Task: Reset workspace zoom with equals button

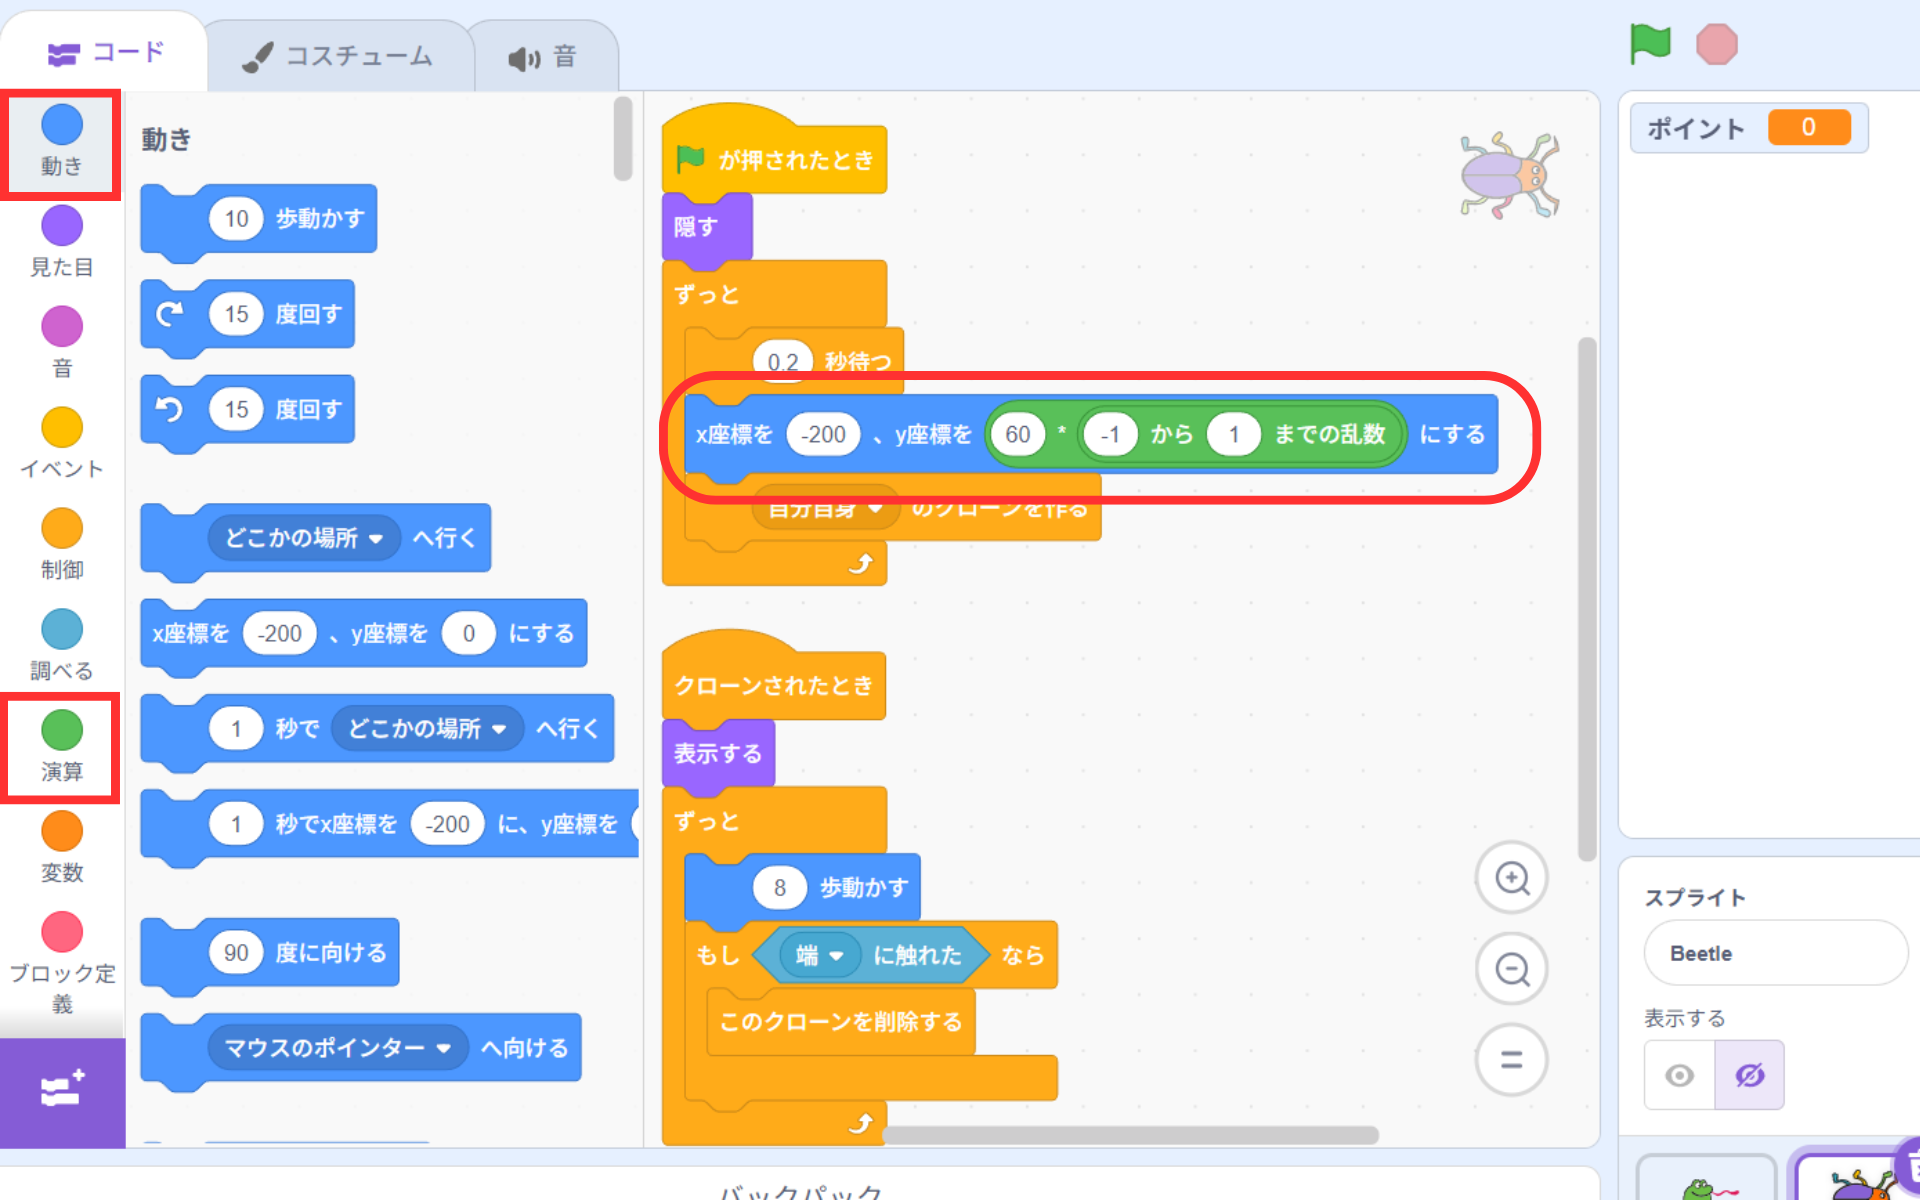Action: pos(1512,1060)
